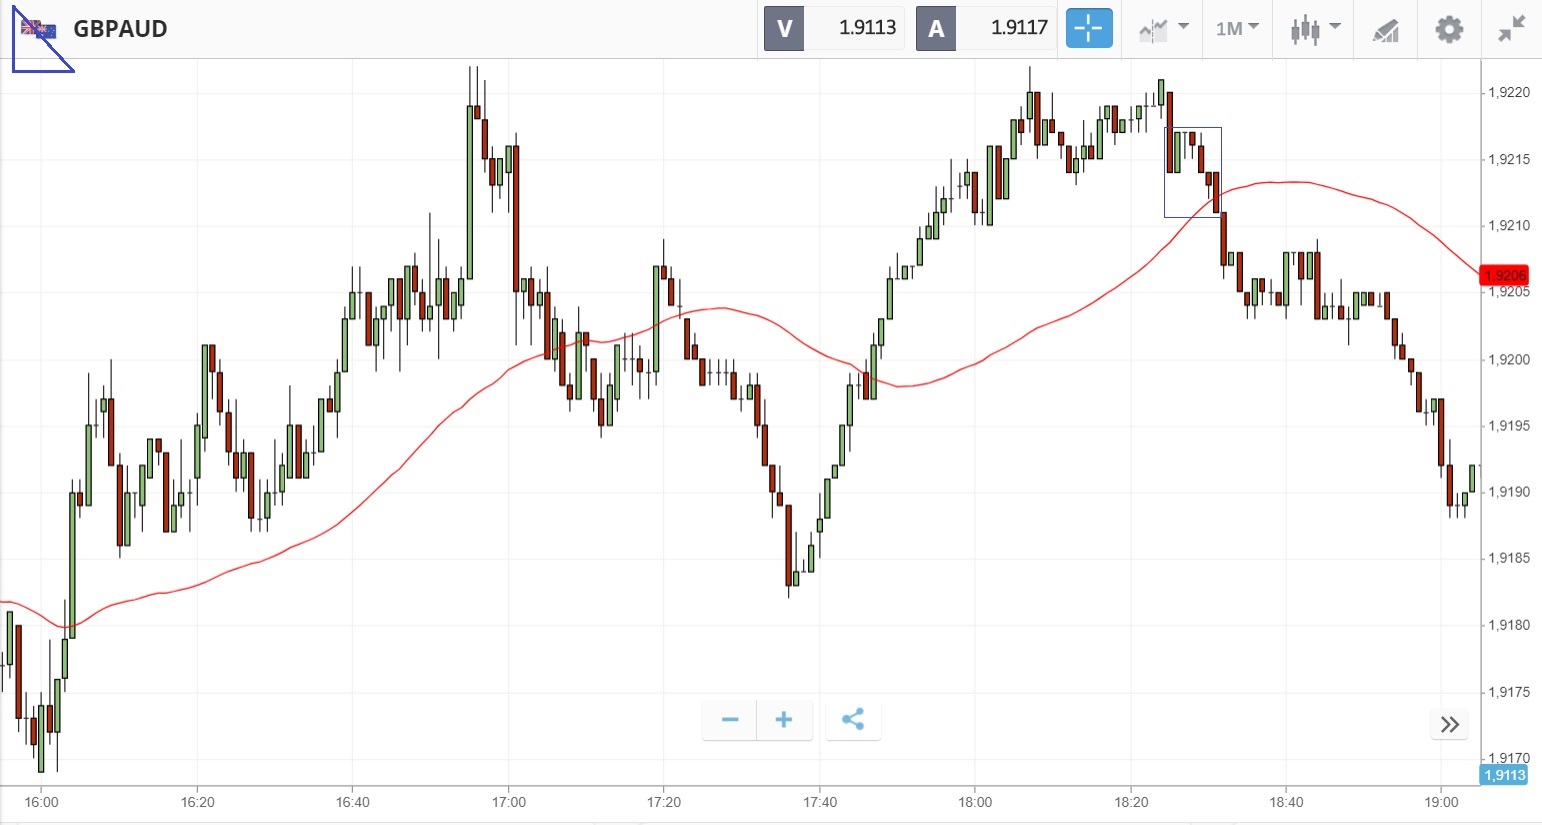This screenshot has width=1542, height=825.
Task: Click the GBPAUD flag icon
Action: coord(39,29)
